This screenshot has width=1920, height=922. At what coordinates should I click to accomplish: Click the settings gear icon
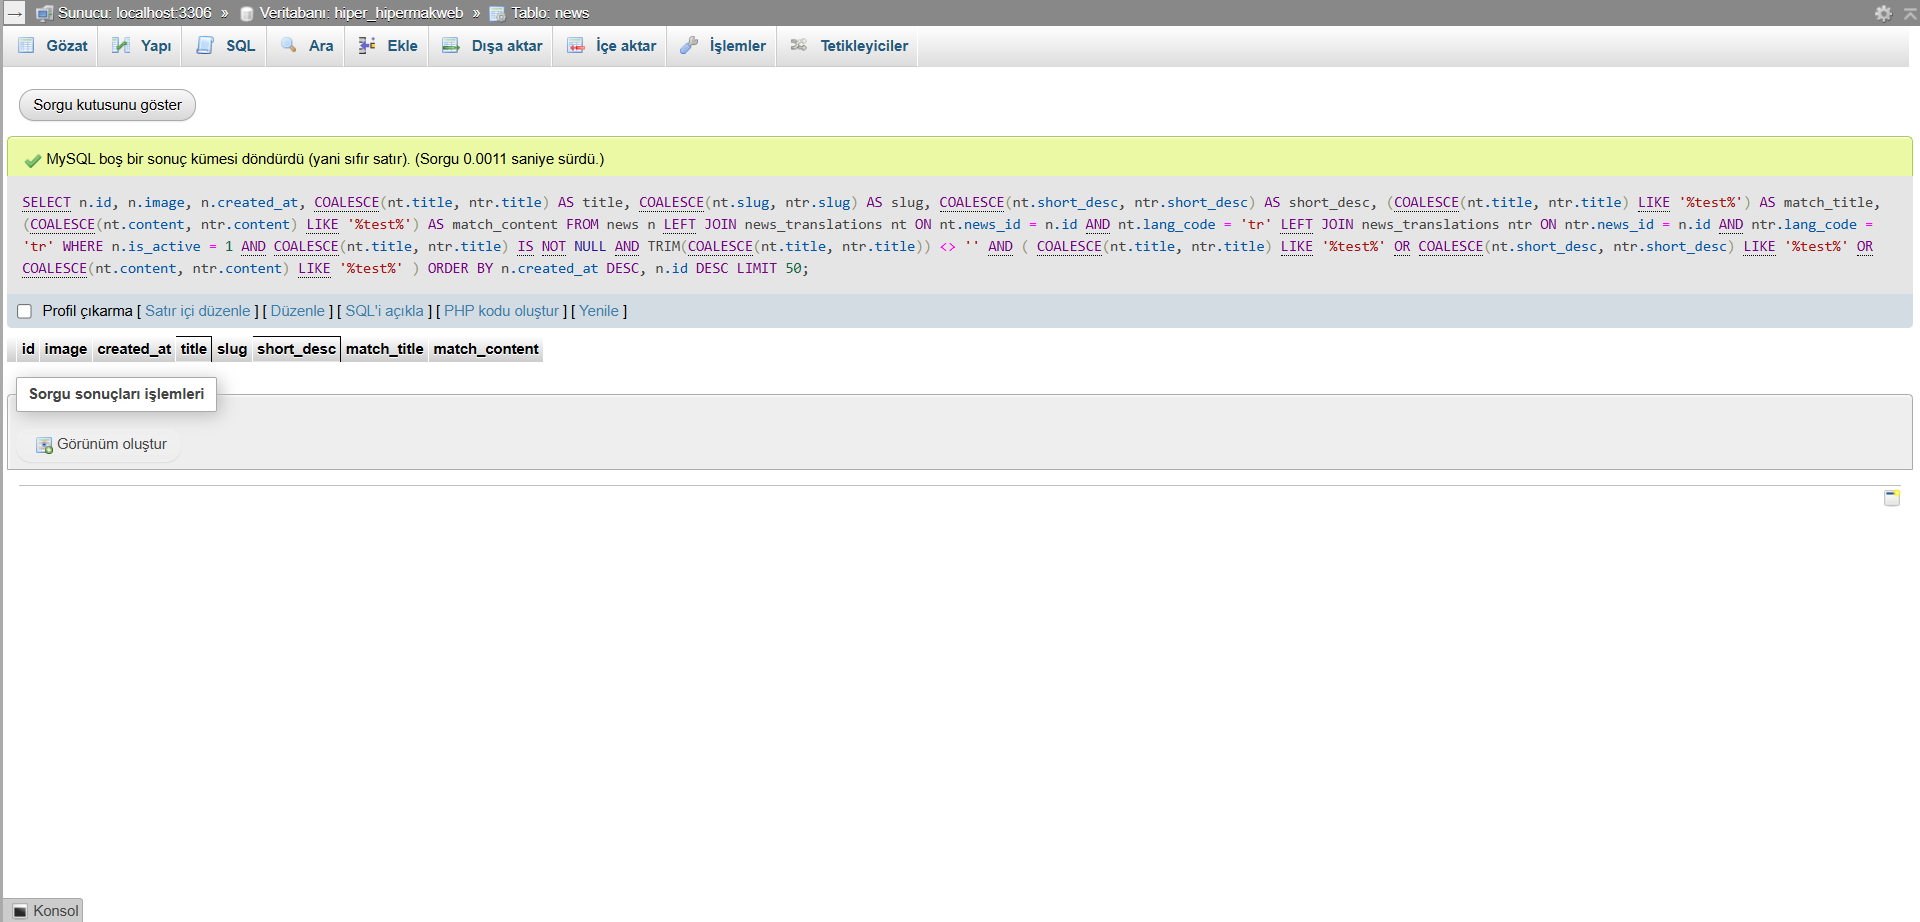click(x=1883, y=13)
